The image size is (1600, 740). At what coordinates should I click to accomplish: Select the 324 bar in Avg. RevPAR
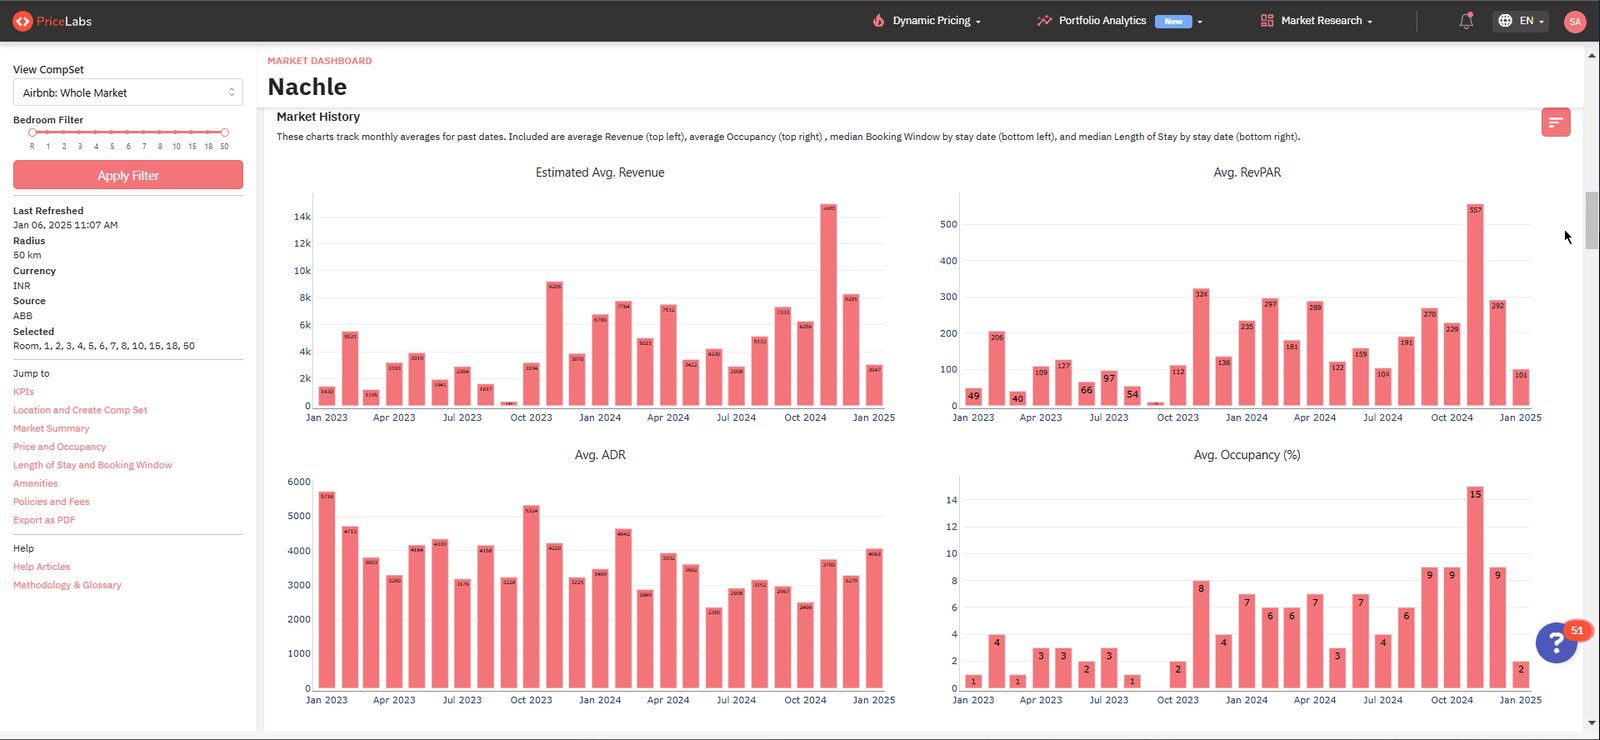coord(1201,347)
